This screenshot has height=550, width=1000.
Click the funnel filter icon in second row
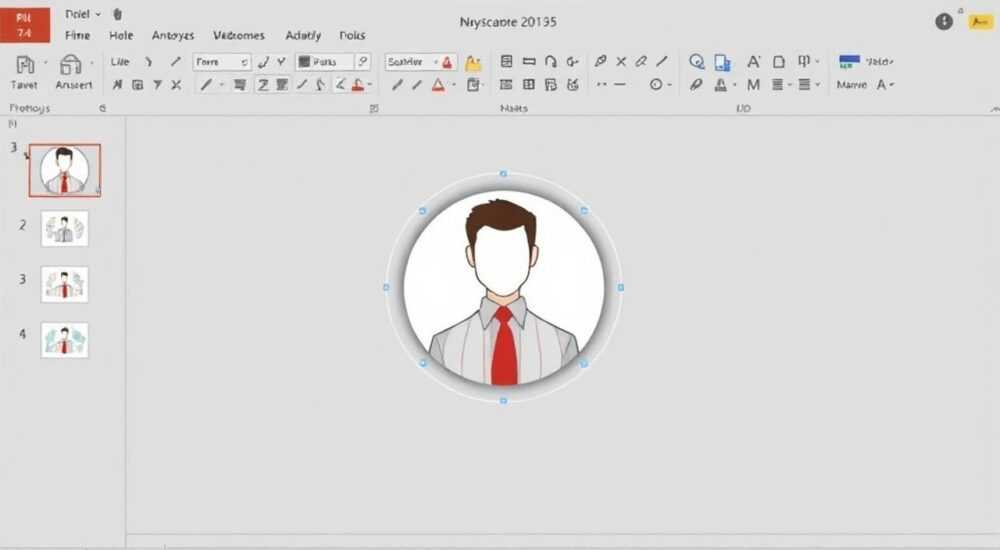click(158, 85)
